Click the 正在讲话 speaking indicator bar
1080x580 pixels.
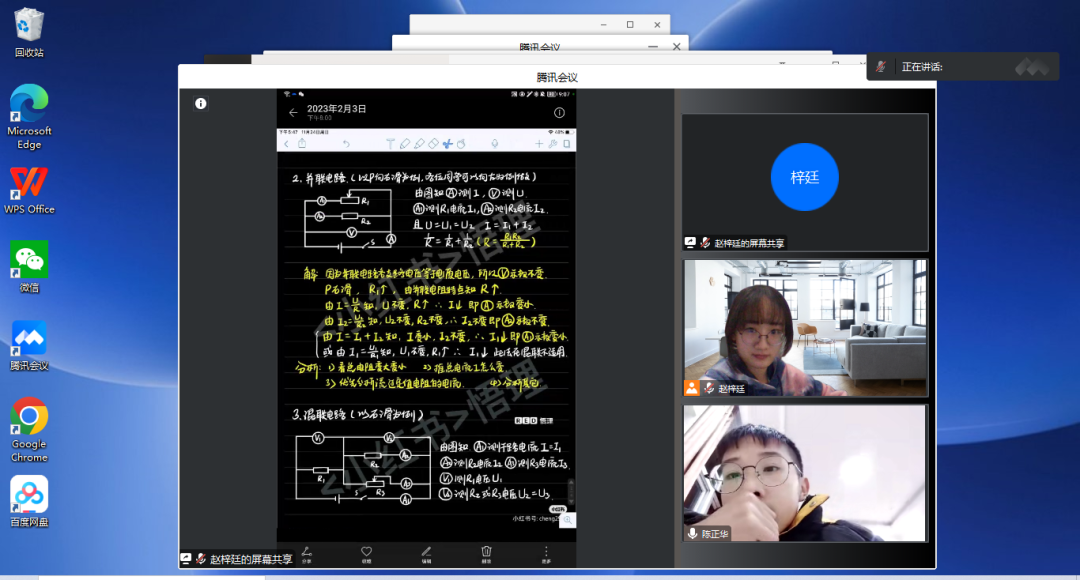tap(962, 67)
